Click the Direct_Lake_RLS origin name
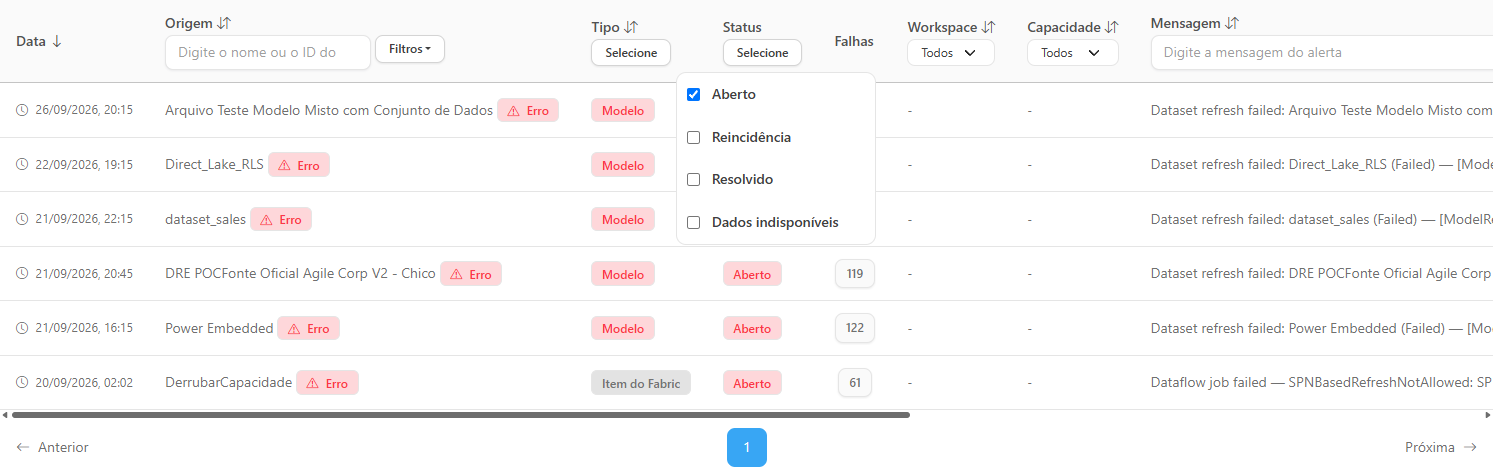Screen dimensions: 1493x468 click(214, 164)
